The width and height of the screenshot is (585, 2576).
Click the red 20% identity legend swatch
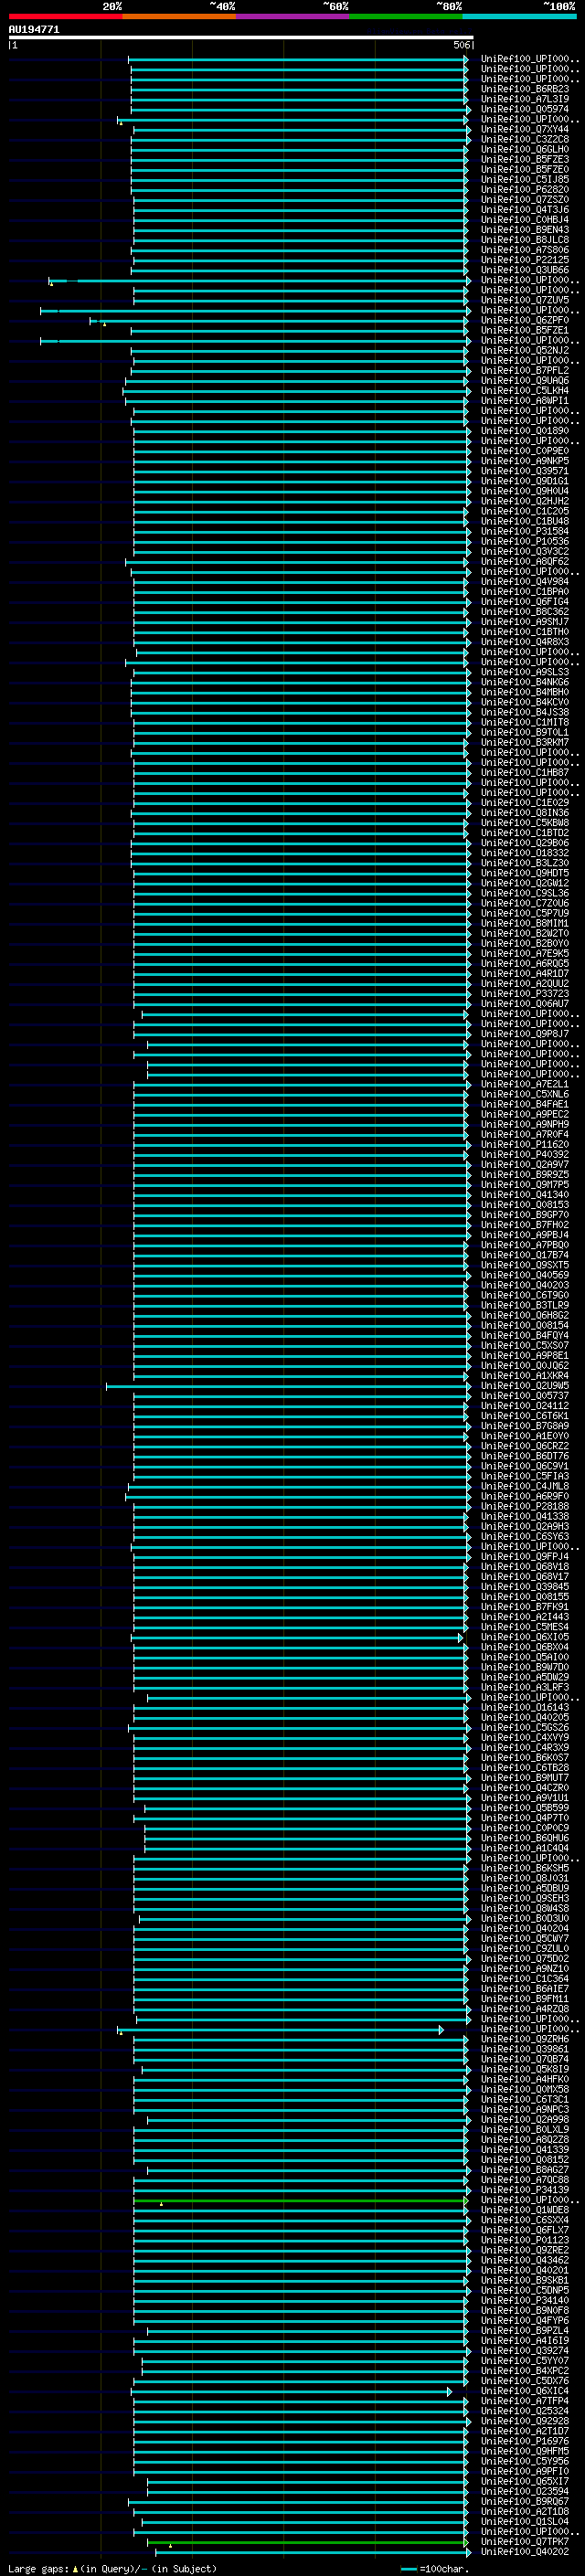click(65, 16)
